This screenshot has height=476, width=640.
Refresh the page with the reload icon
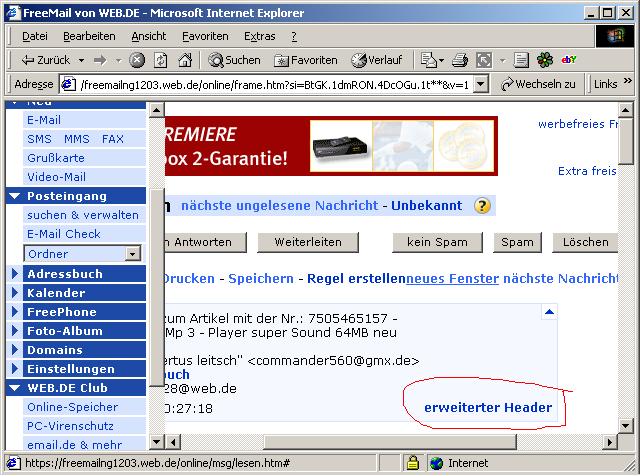(x=160, y=60)
